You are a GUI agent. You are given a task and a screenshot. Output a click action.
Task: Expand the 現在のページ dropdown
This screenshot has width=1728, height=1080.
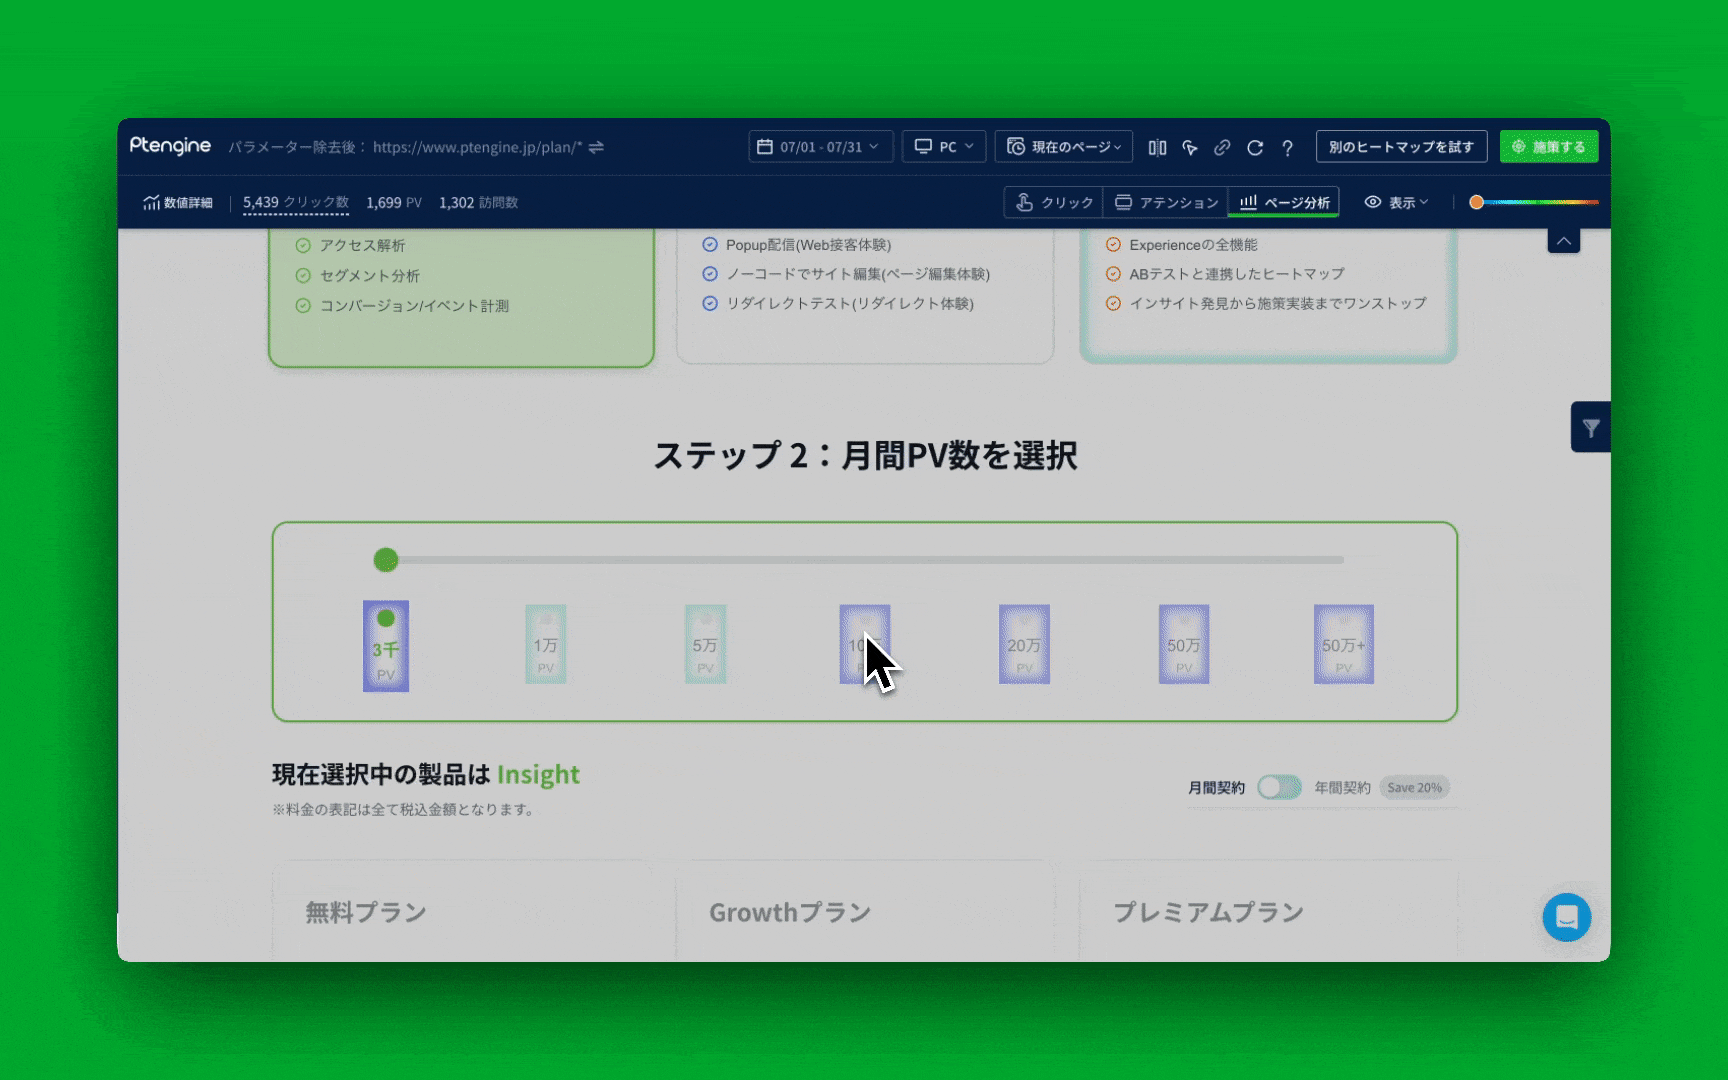coord(1063,147)
